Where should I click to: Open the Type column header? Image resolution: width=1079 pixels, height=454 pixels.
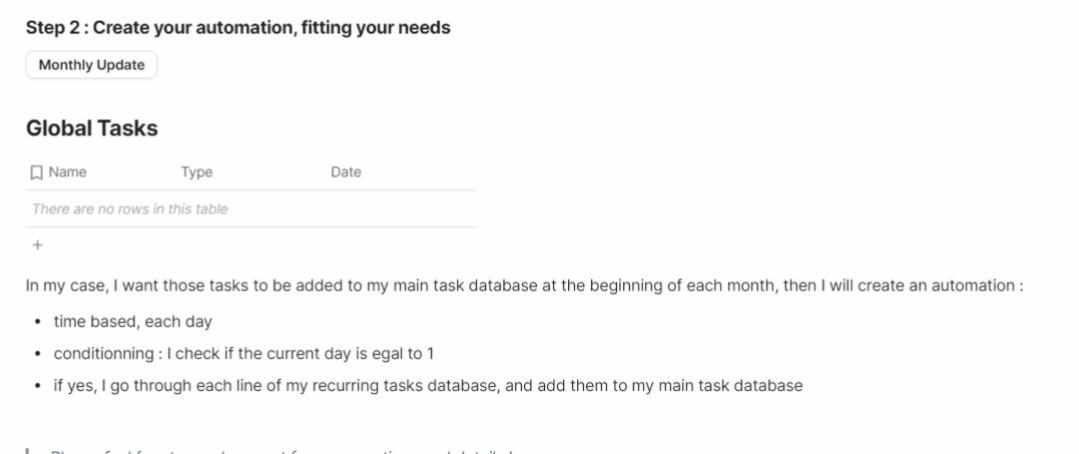(197, 172)
